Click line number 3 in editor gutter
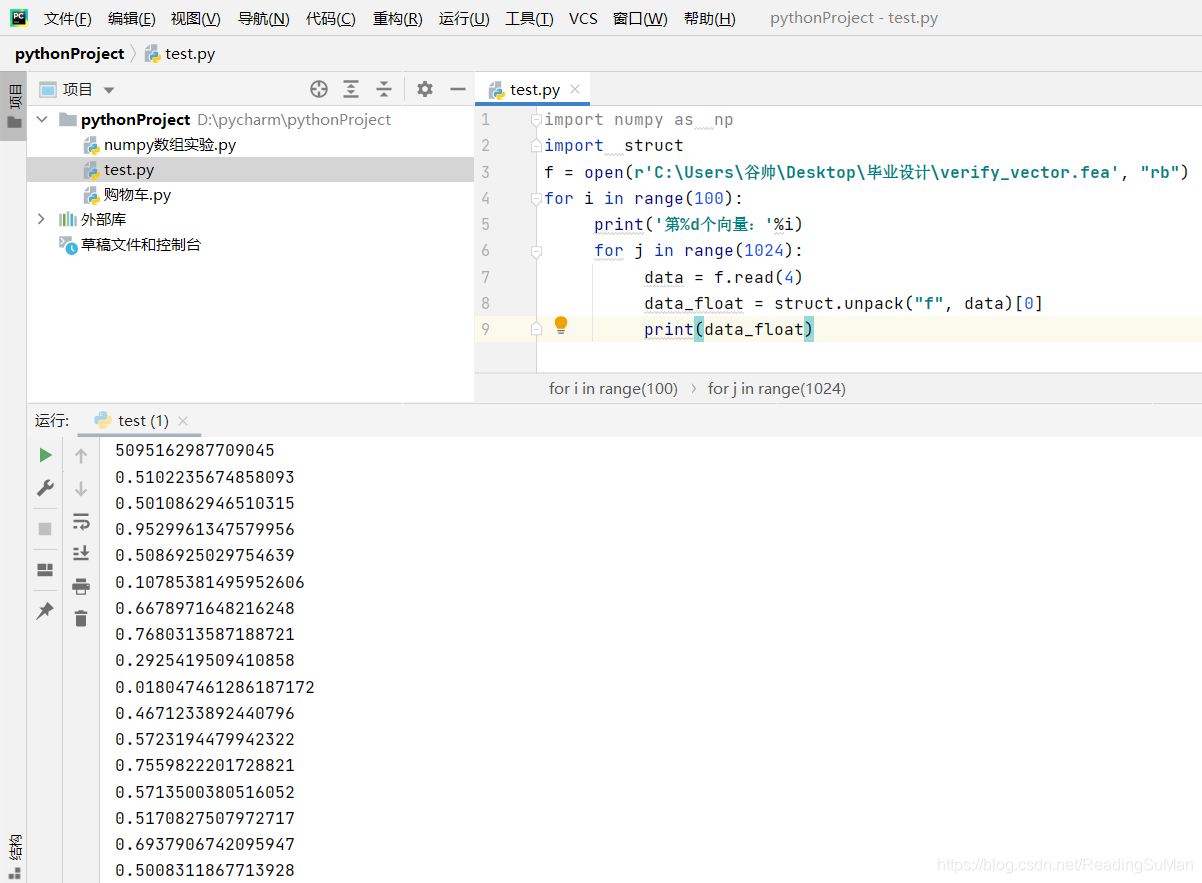Screen dimensions: 1202x883 [486, 172]
